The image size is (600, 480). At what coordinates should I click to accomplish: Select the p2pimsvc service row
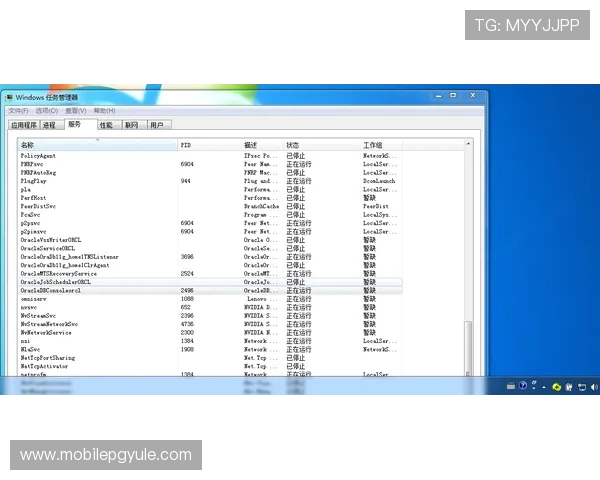[210, 232]
